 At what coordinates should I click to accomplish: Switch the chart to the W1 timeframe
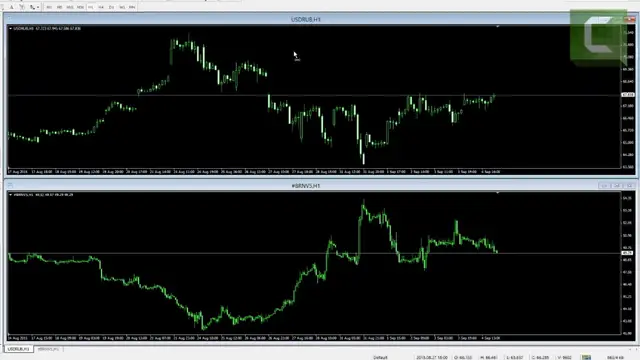point(122,7)
